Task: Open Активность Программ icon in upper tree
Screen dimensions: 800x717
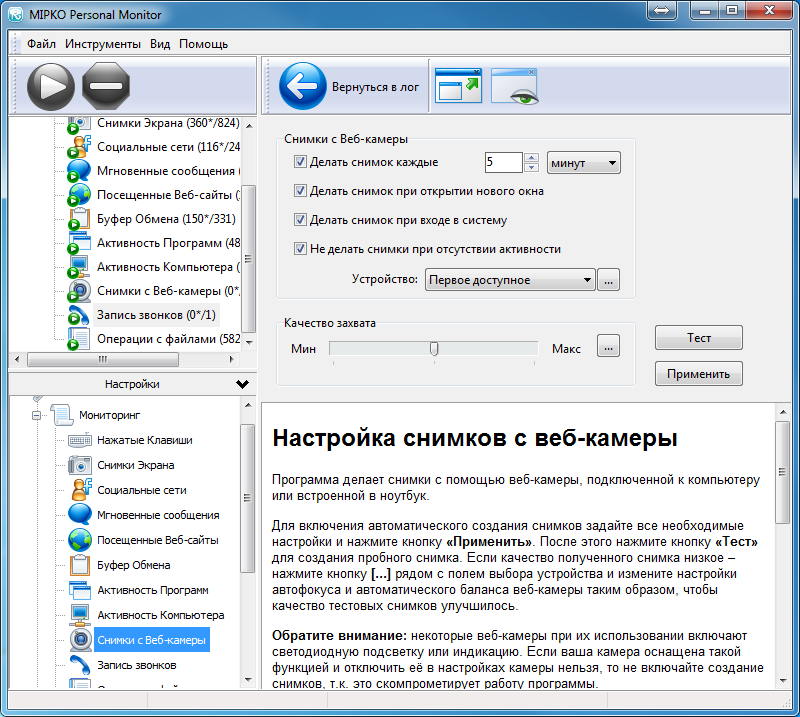Action: 79,243
